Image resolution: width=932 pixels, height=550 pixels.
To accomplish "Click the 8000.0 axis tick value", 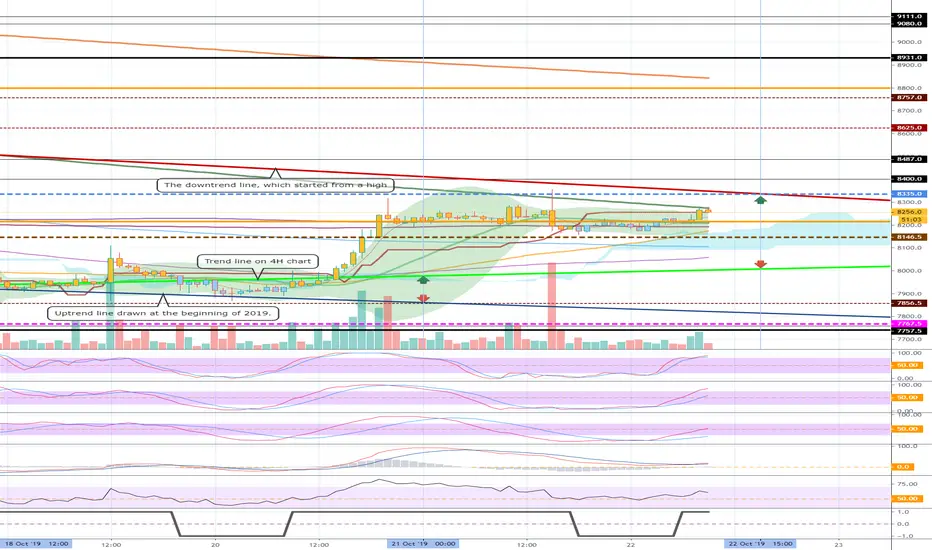I will pos(910,271).
